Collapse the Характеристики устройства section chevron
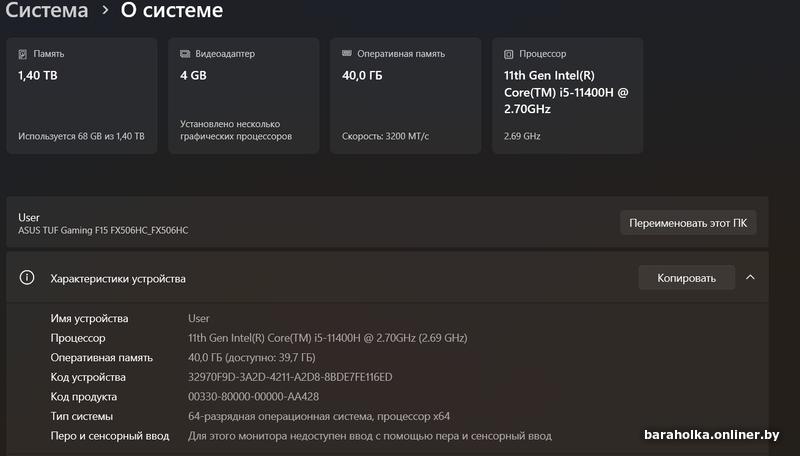 (x=751, y=277)
